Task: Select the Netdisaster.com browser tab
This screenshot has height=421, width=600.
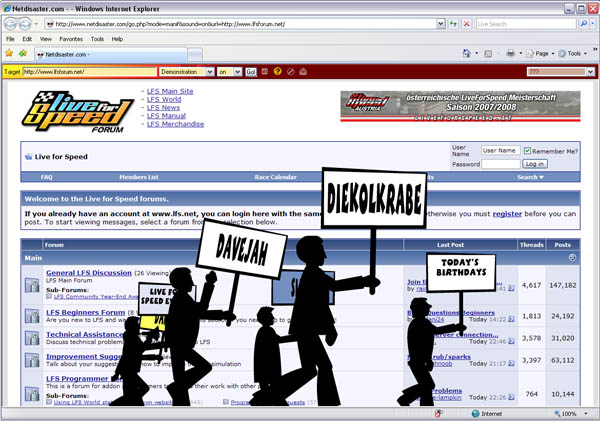Action: coord(110,54)
